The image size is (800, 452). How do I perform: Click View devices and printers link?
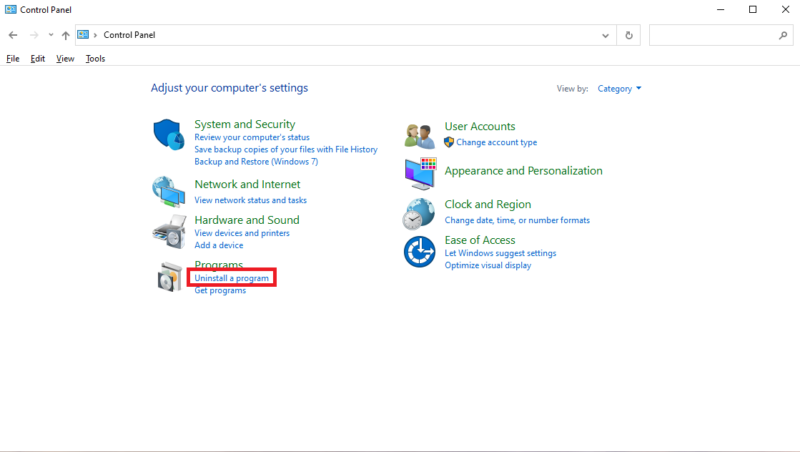[x=242, y=233]
